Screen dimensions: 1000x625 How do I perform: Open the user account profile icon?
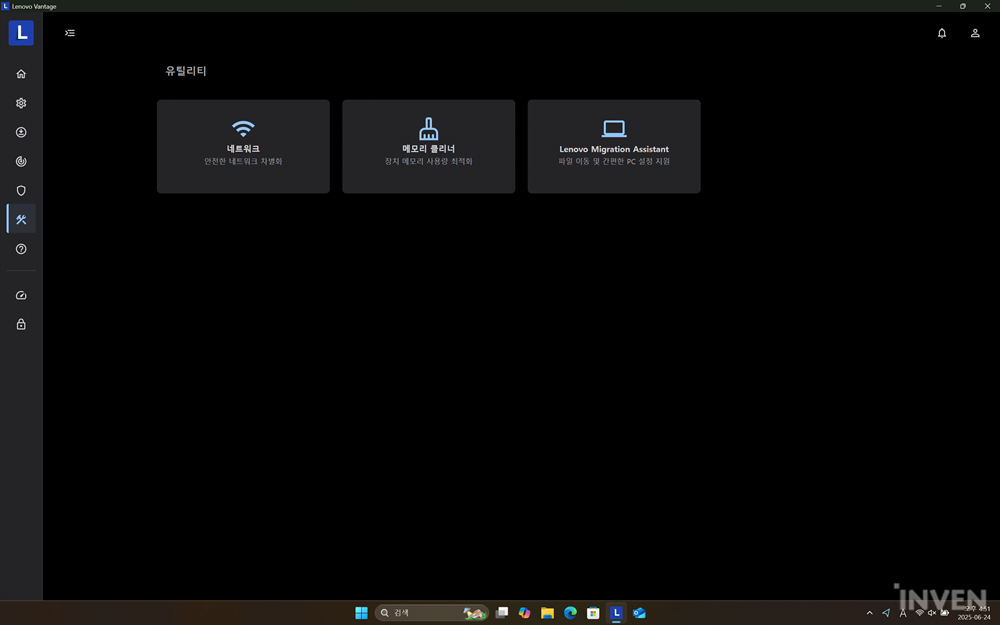point(974,33)
